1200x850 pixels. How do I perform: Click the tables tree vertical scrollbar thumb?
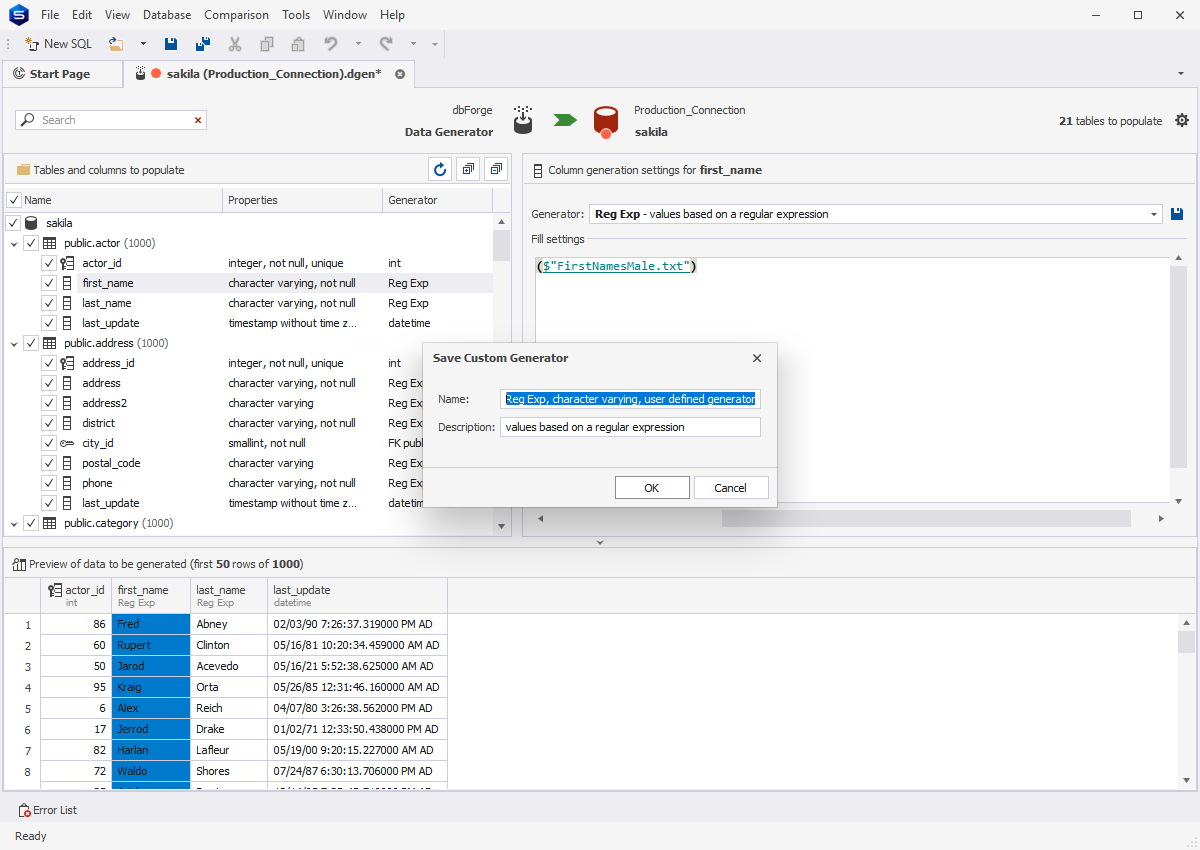tap(502, 245)
